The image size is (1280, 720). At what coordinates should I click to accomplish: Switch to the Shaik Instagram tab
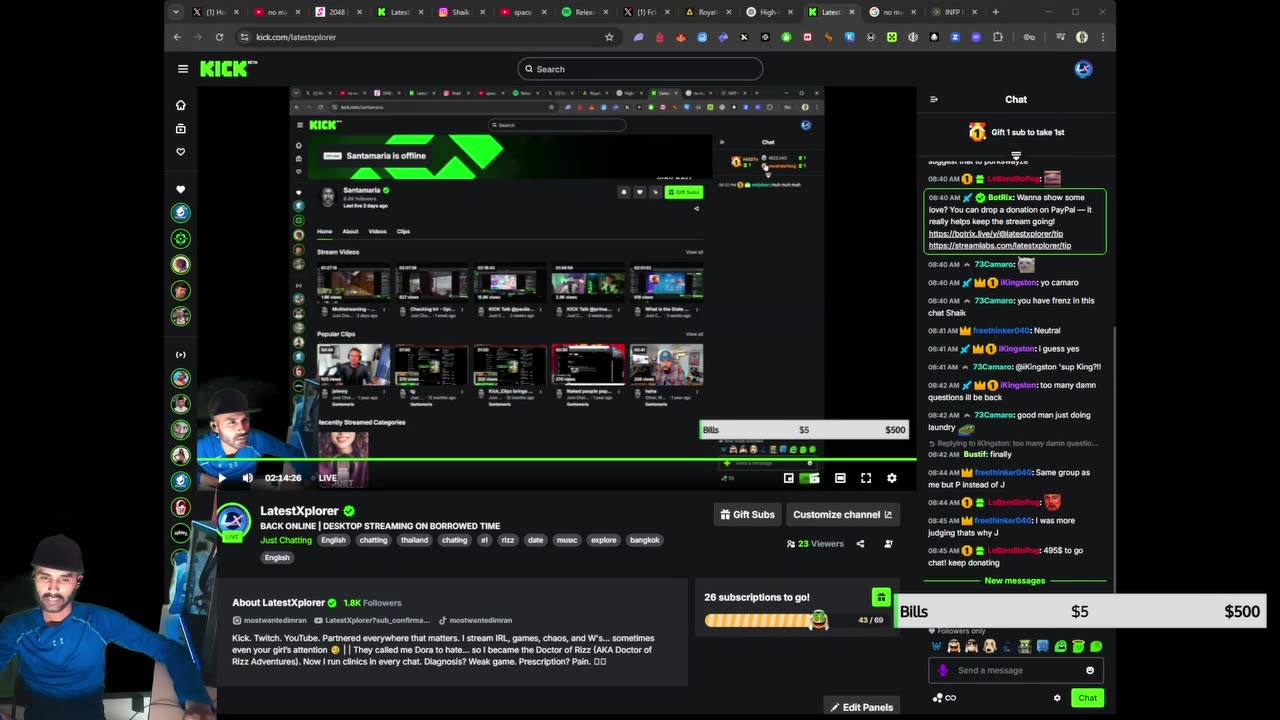(x=462, y=12)
